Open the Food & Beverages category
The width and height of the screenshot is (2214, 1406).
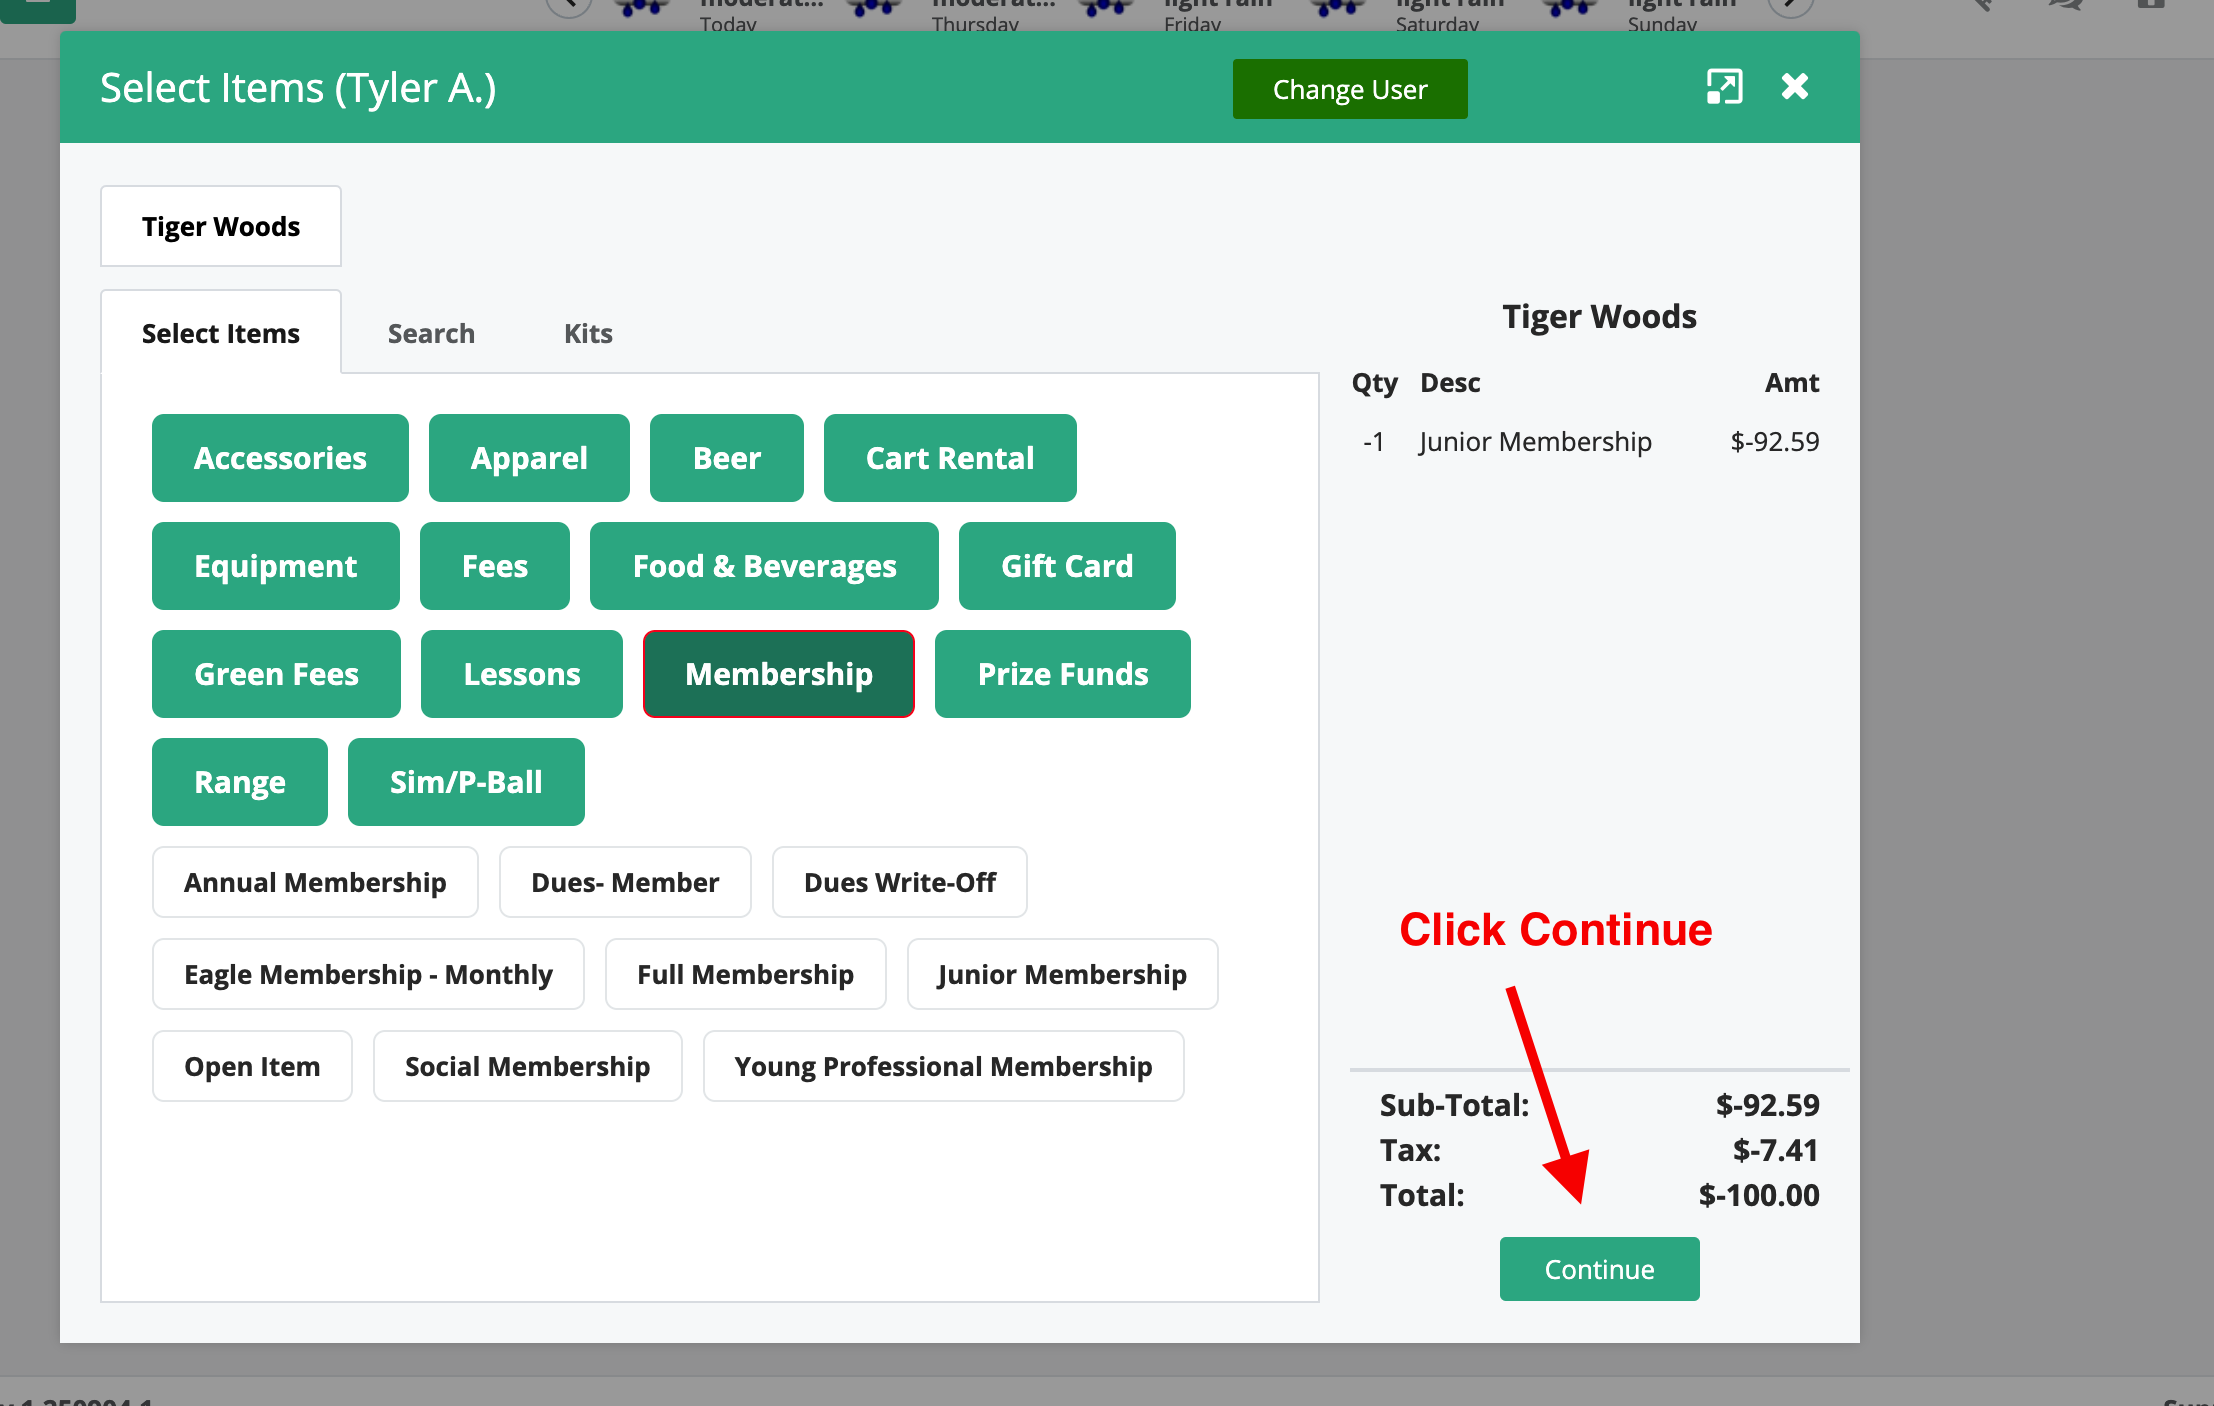pyautogui.click(x=764, y=566)
